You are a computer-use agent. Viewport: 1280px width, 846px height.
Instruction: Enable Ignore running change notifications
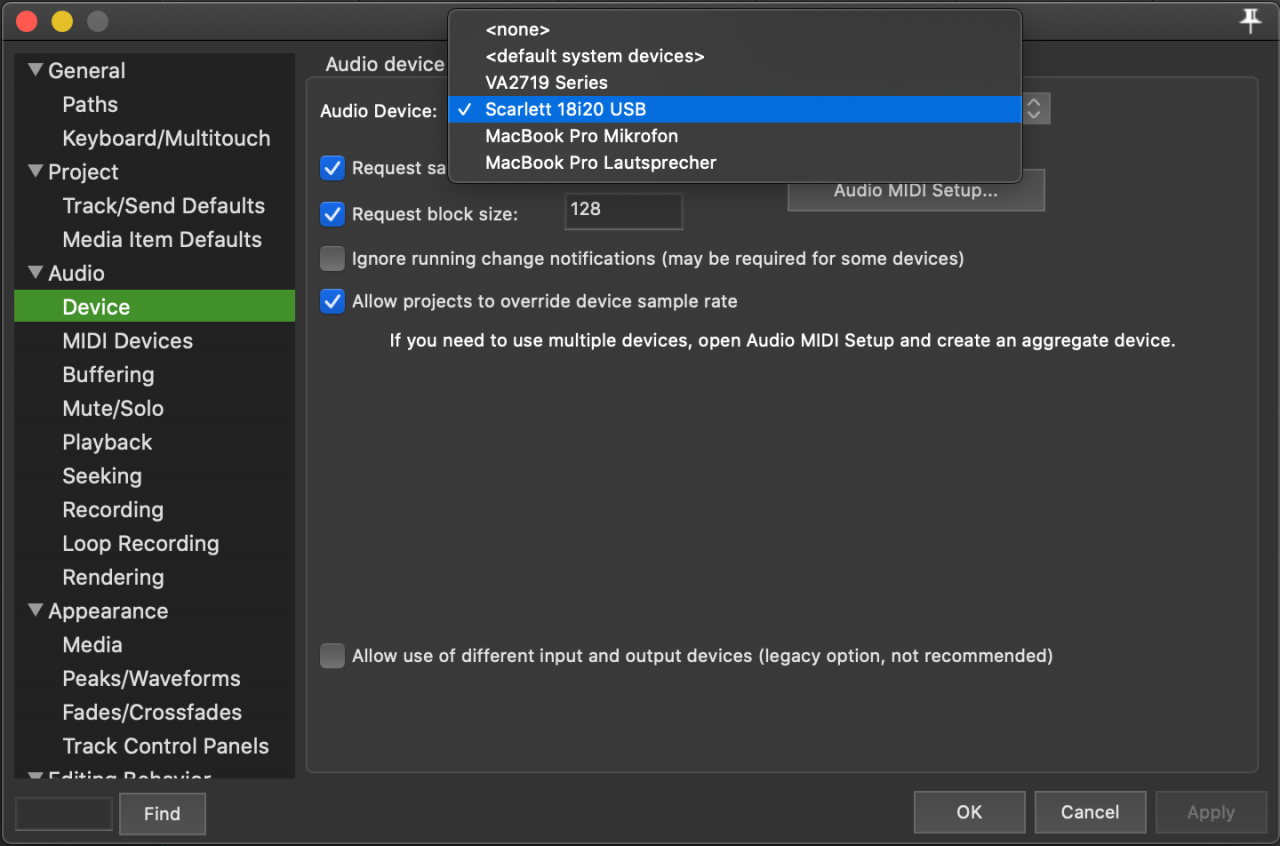point(332,259)
